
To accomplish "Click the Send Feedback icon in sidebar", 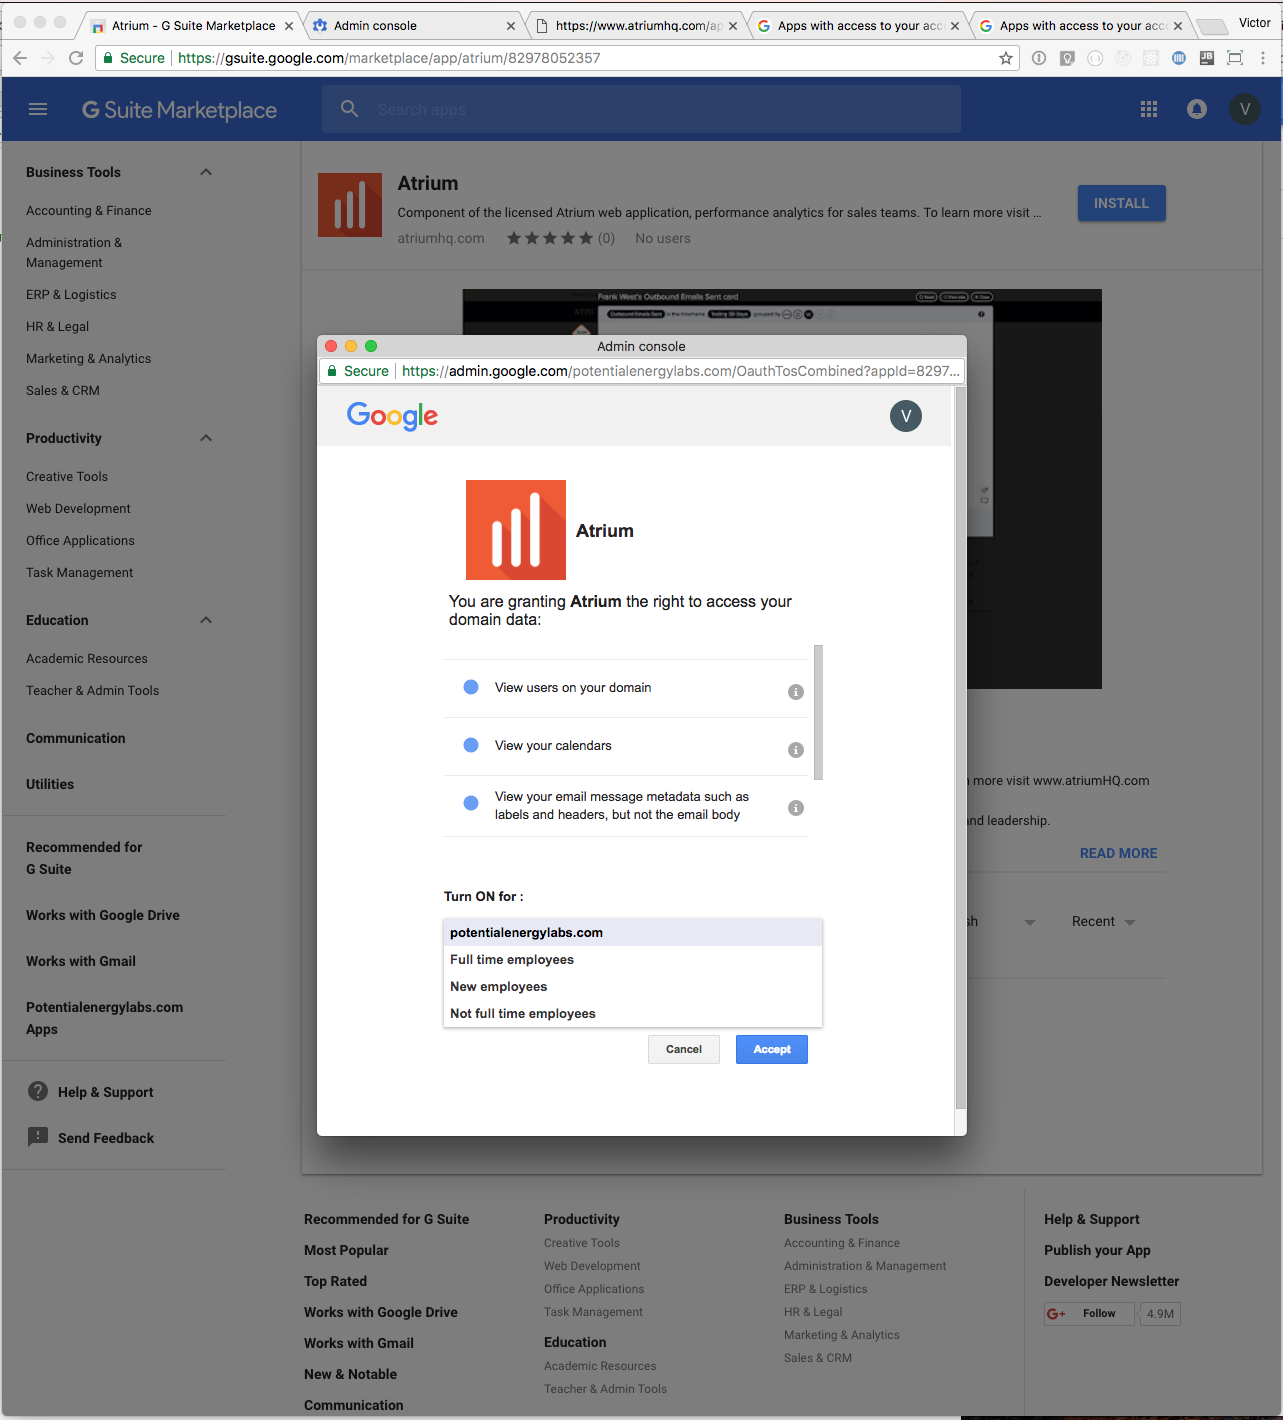I will point(38,1137).
